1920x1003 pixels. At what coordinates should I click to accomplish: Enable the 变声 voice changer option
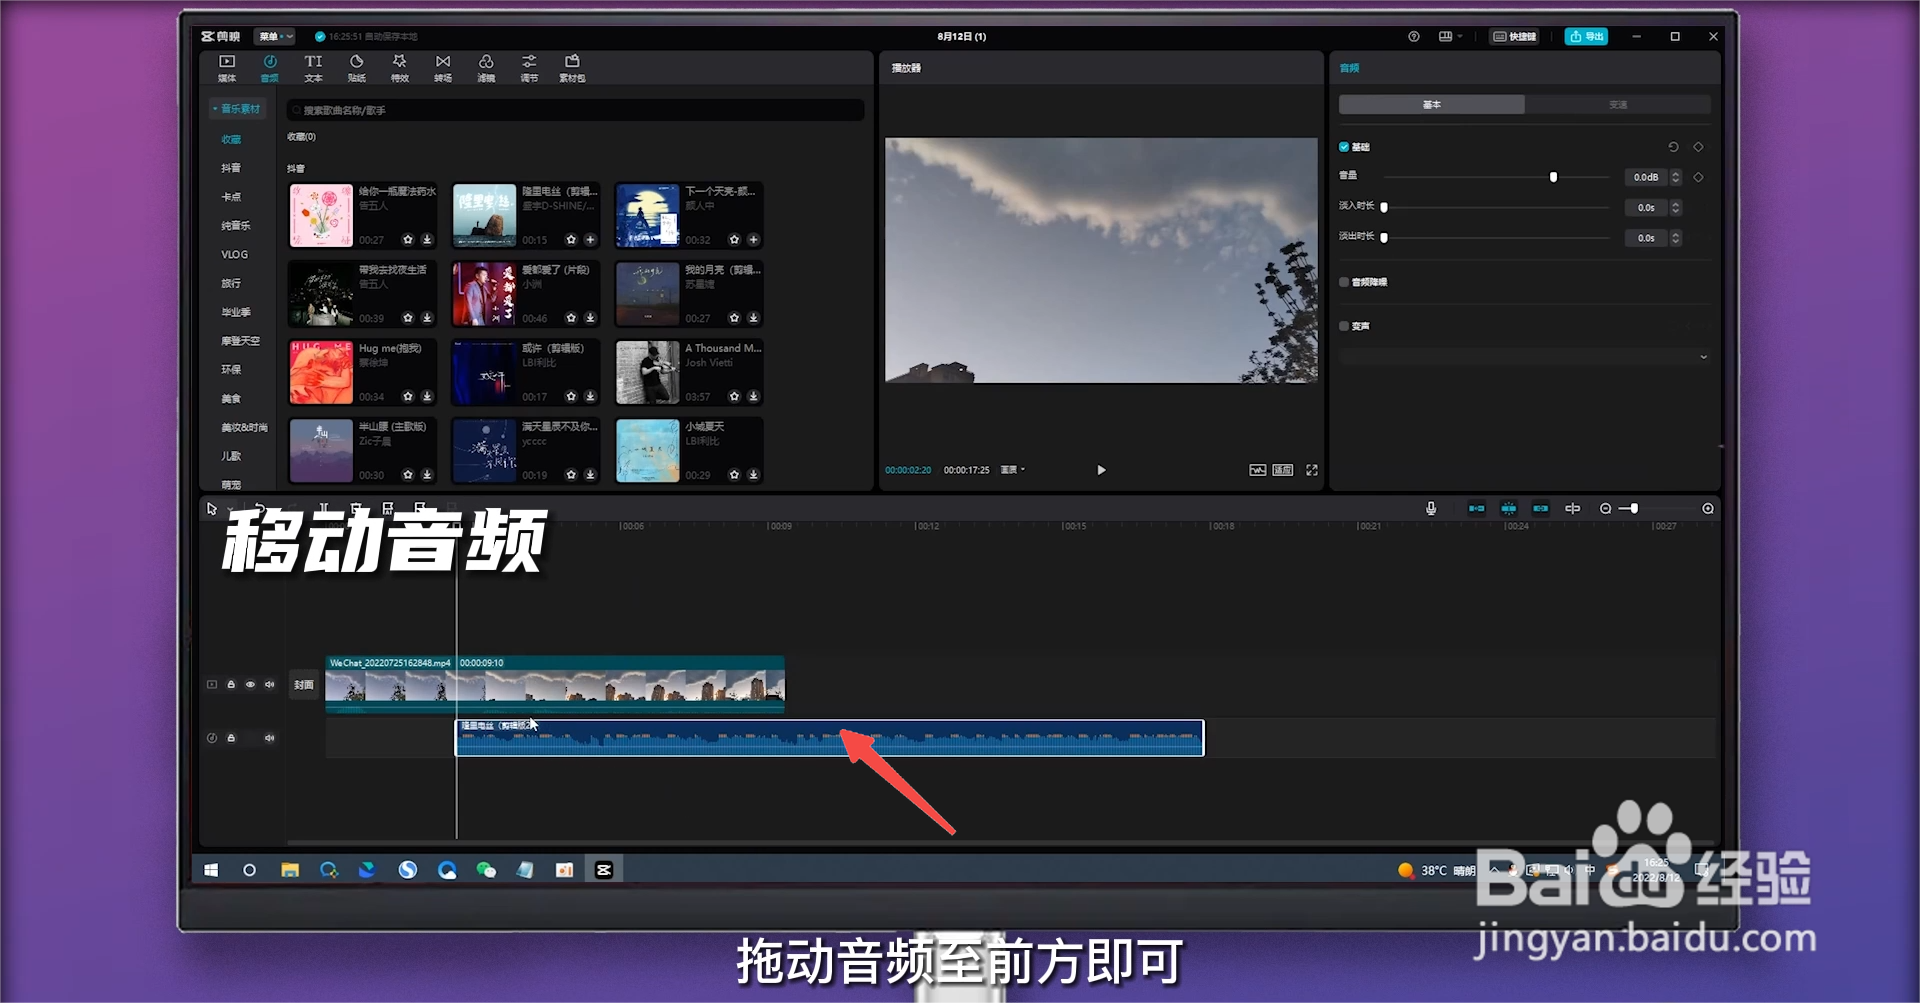[x=1344, y=325]
